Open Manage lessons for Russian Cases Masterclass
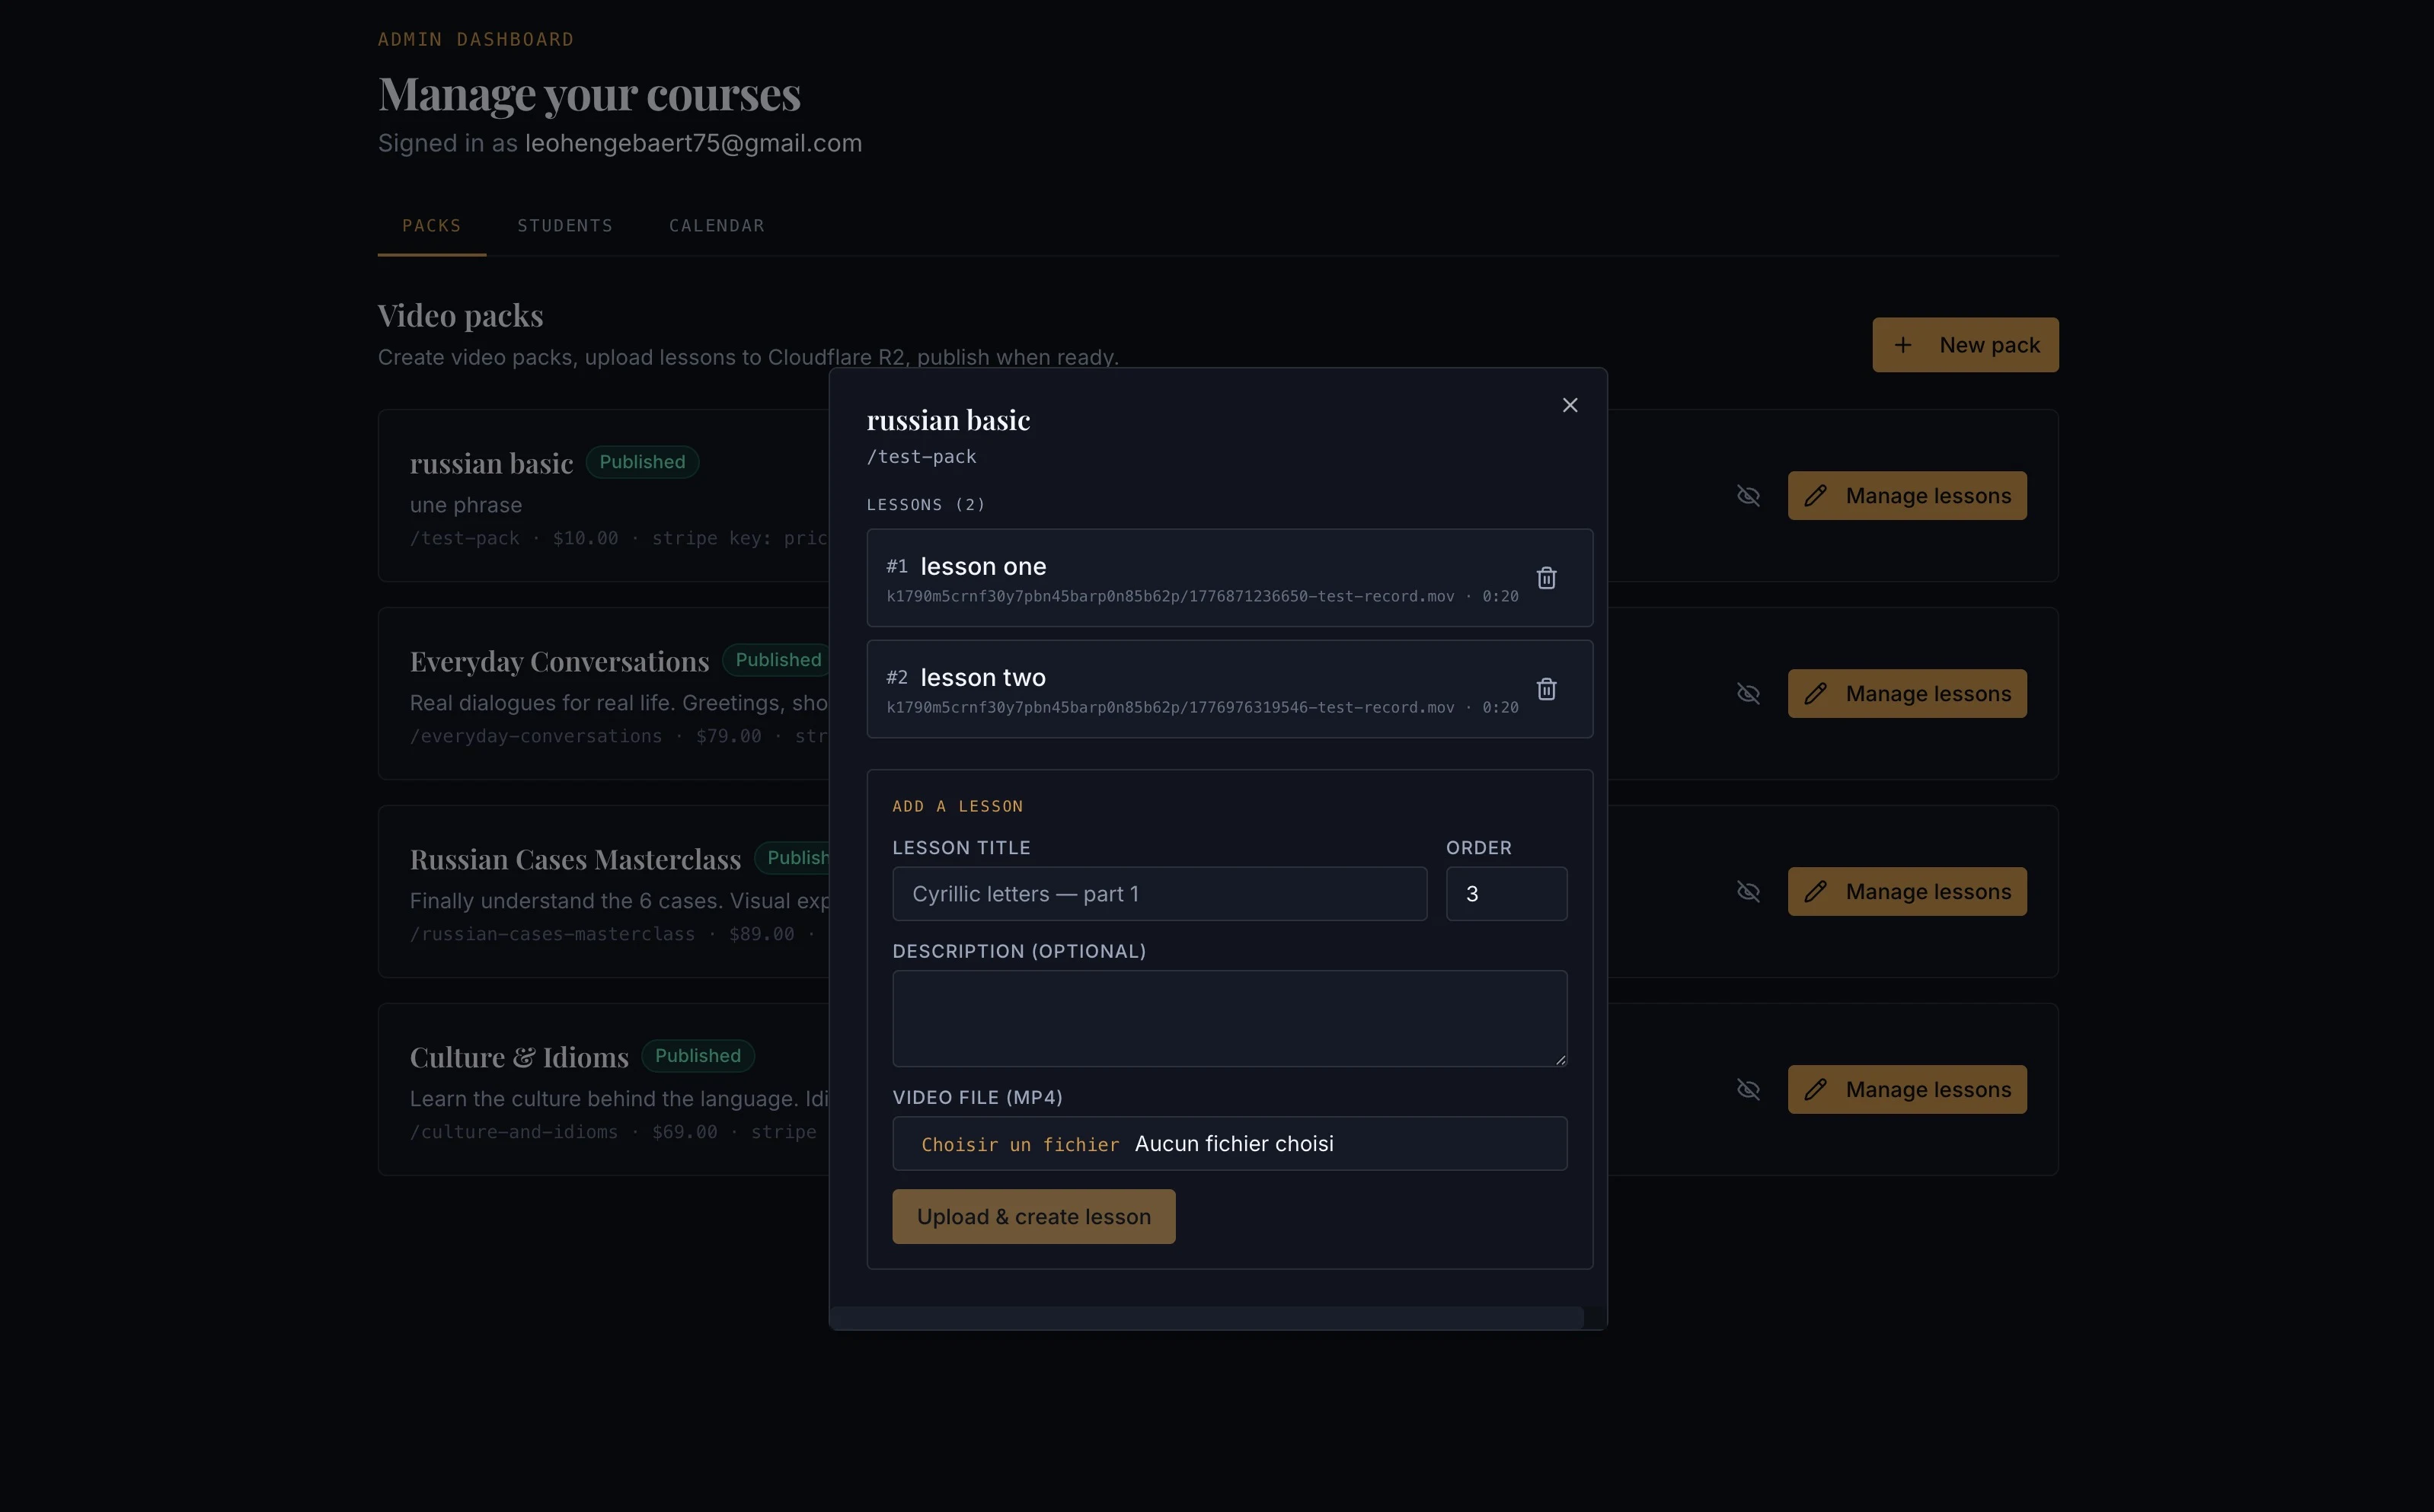Viewport: 2434px width, 1512px height. tap(1907, 892)
